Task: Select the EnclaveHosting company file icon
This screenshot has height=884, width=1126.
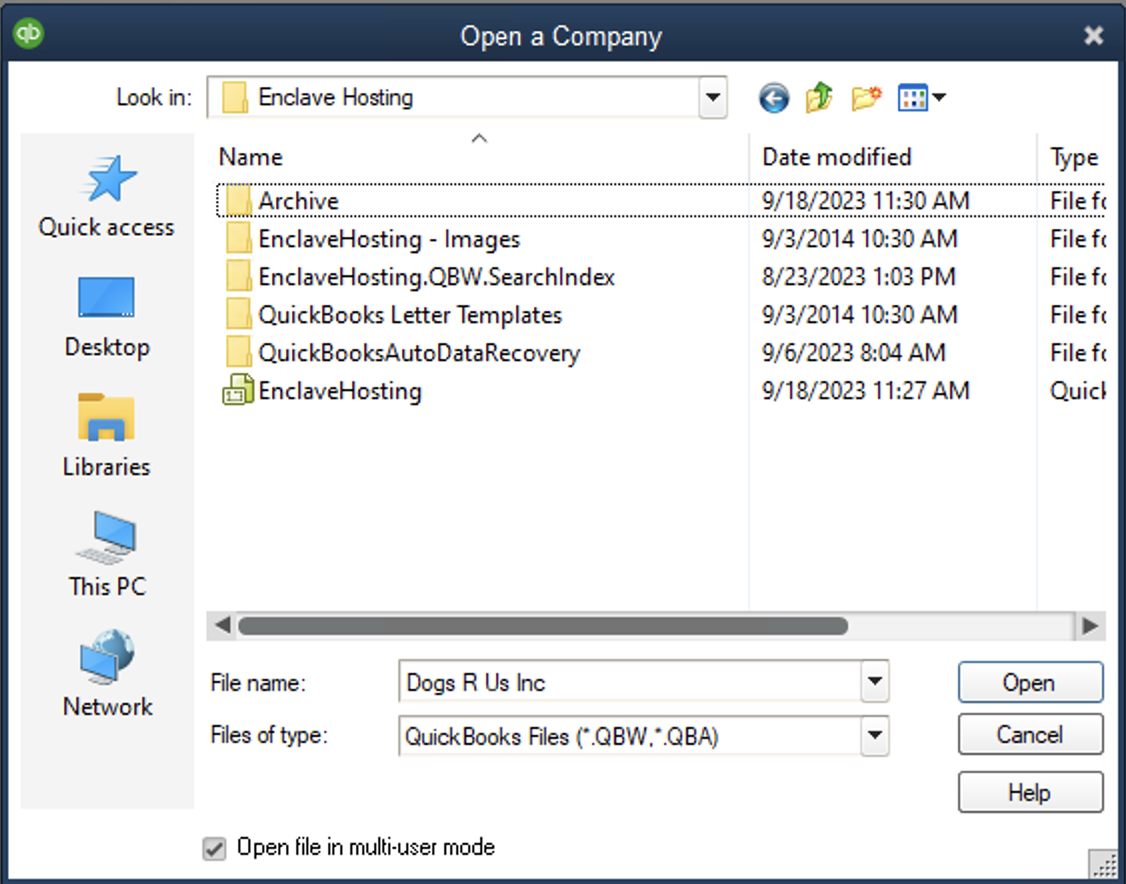Action: coord(238,391)
